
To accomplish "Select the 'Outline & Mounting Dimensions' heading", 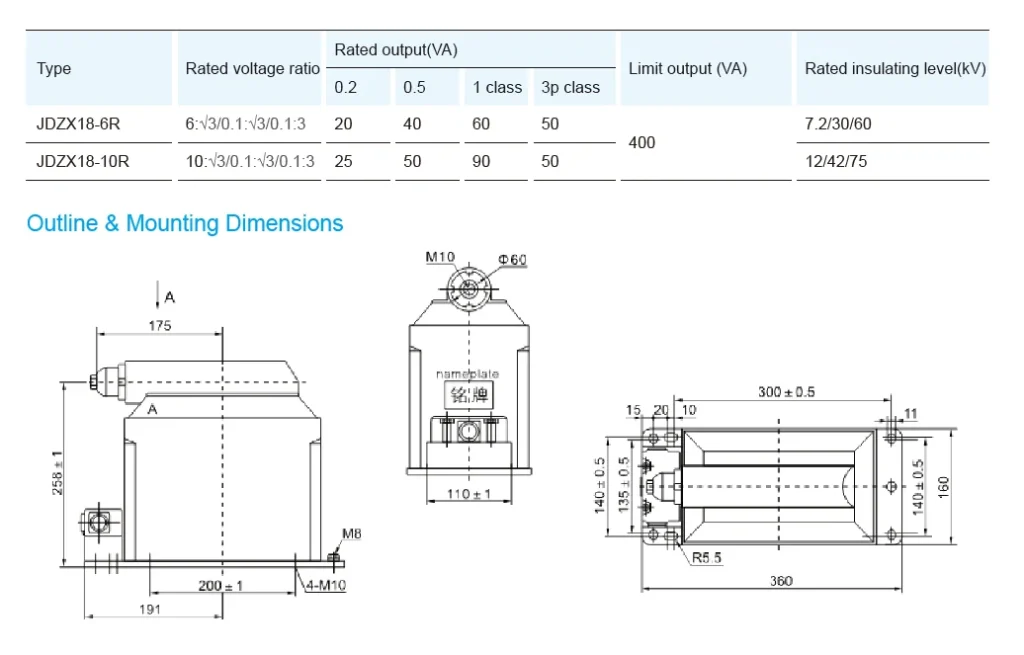I will point(185,224).
